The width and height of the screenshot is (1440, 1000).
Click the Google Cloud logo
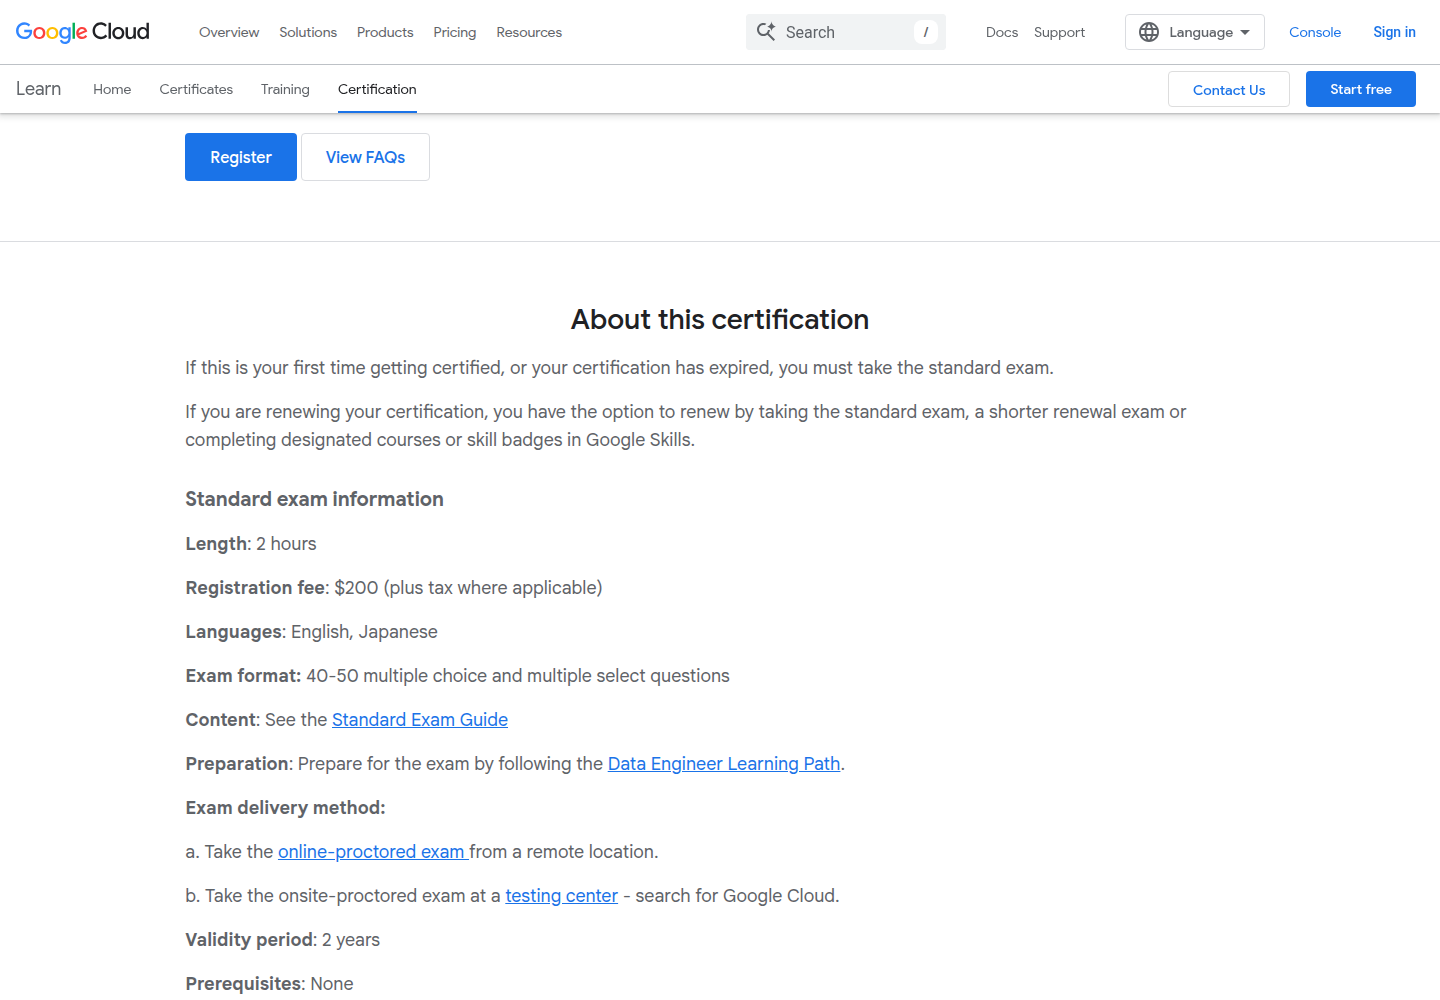coord(83,32)
